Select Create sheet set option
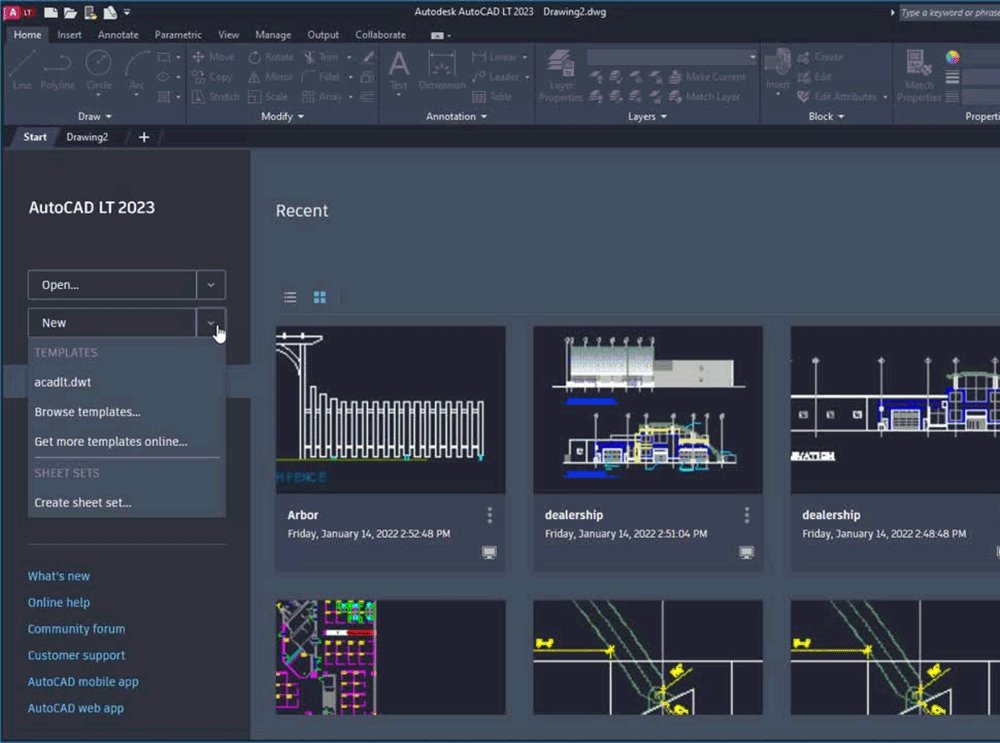 (83, 503)
